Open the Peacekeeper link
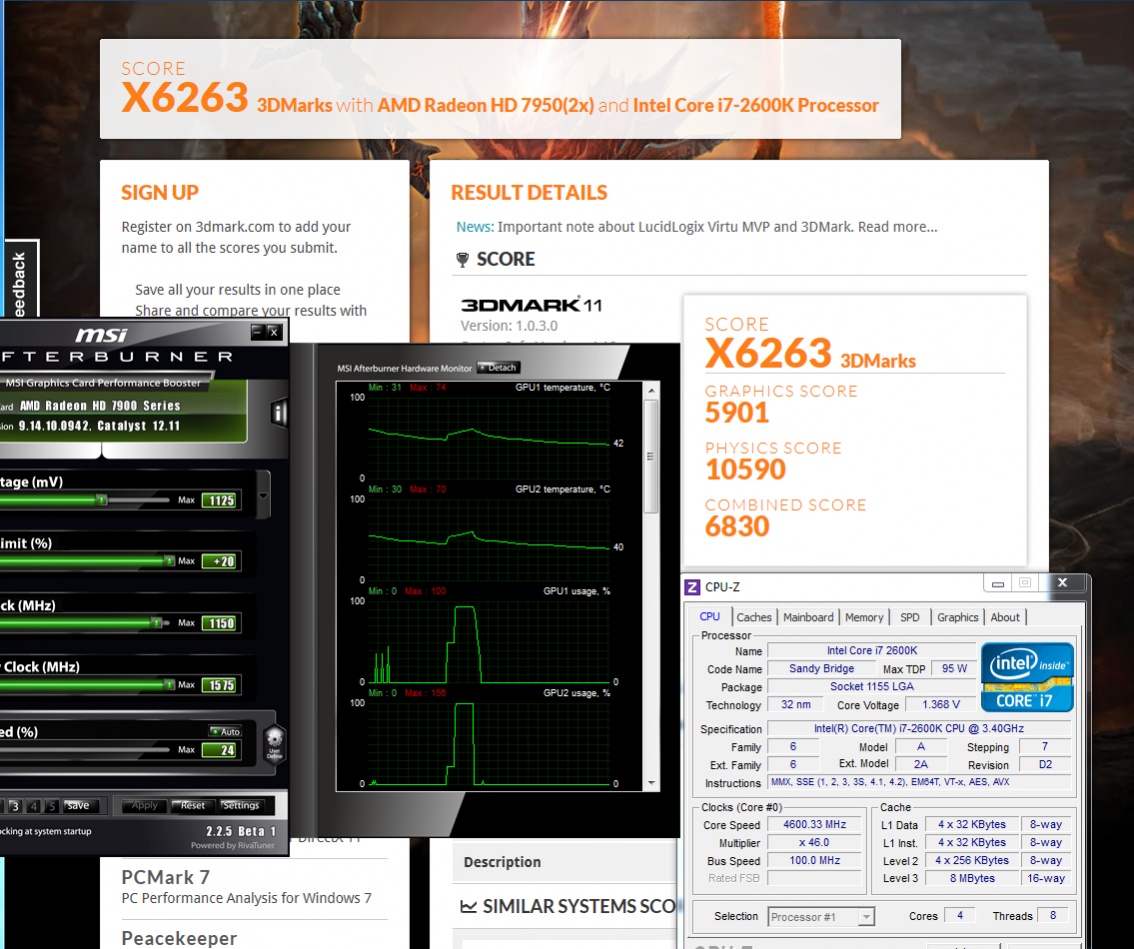1134x949 pixels. click(x=179, y=938)
